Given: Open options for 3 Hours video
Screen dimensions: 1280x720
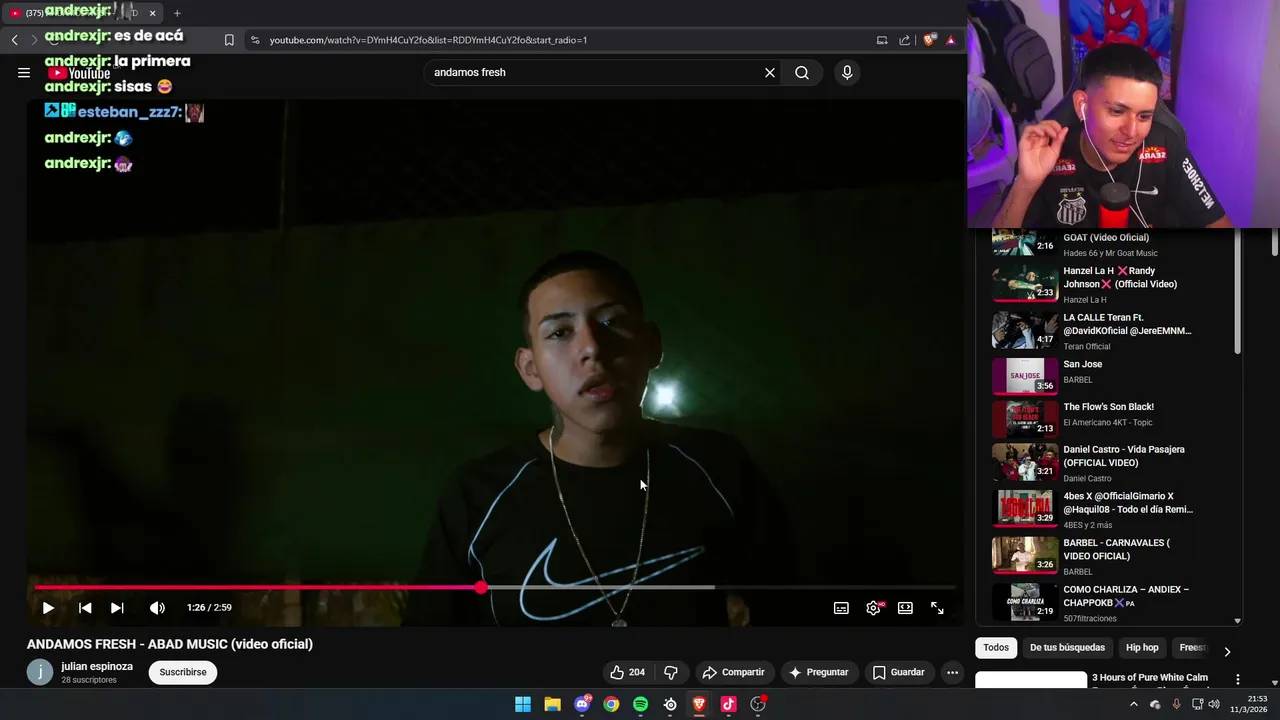Looking at the screenshot, I should [x=1237, y=680].
